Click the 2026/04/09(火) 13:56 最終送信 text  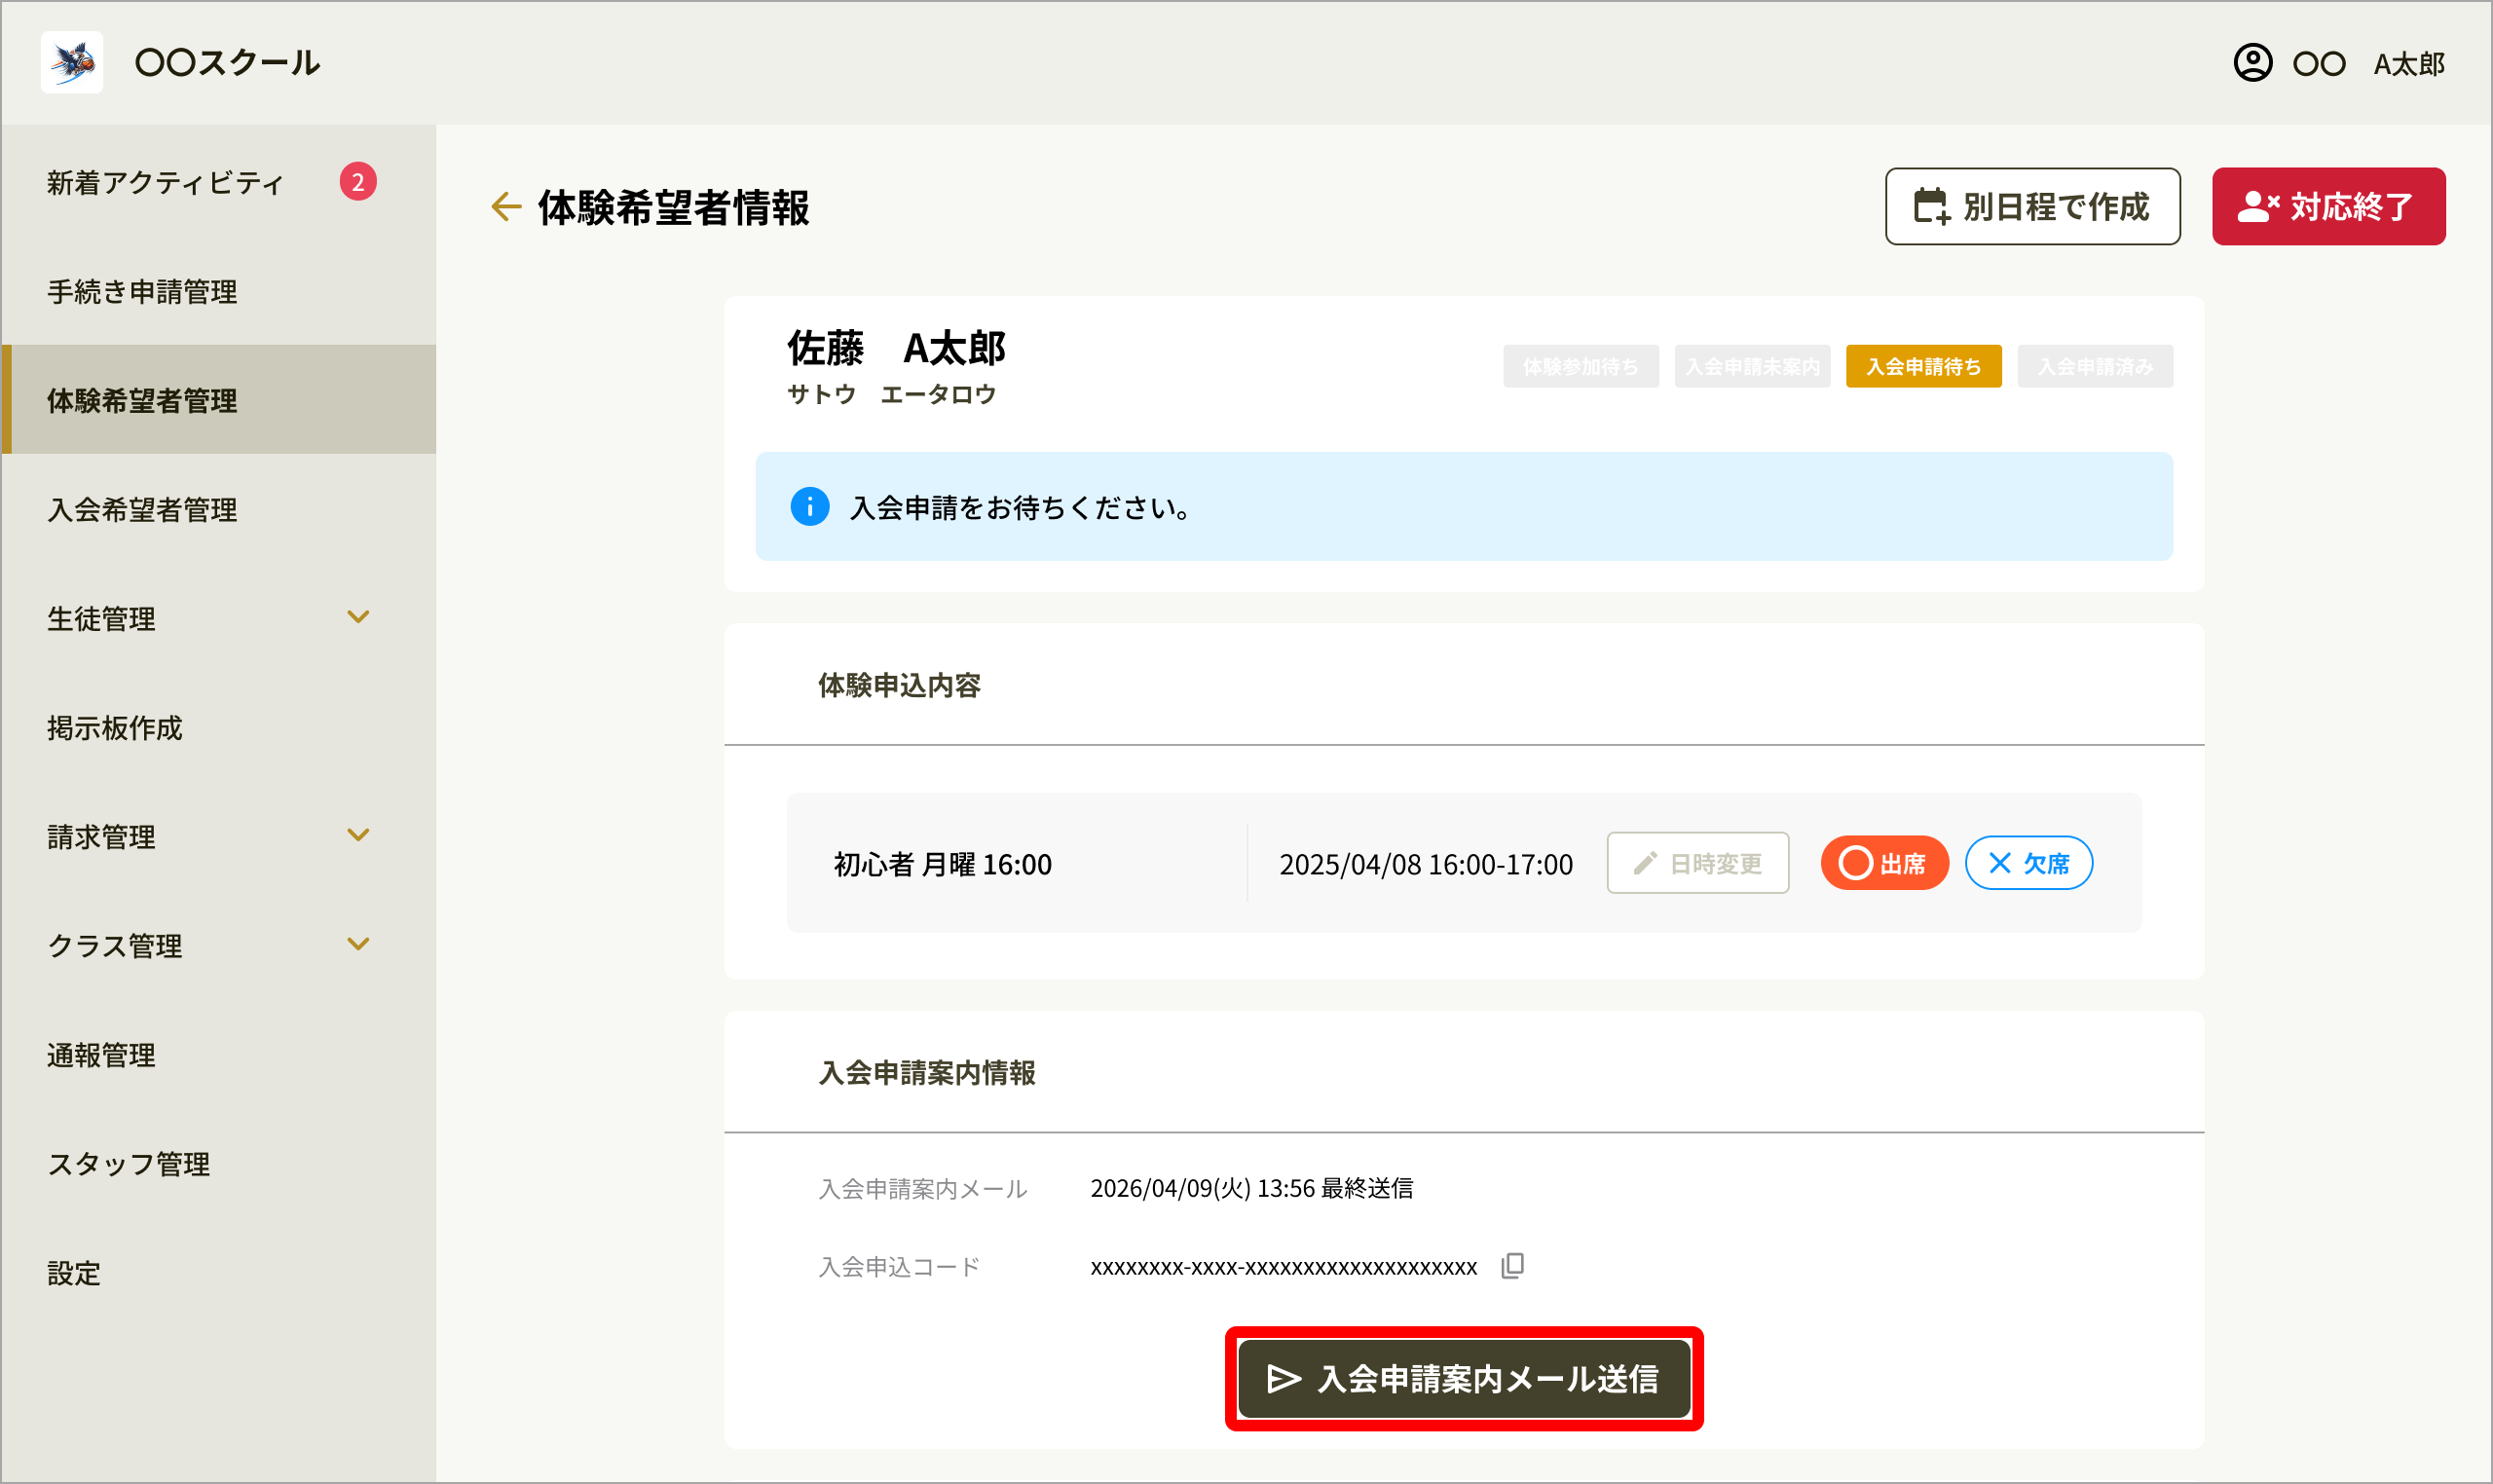[1251, 1188]
